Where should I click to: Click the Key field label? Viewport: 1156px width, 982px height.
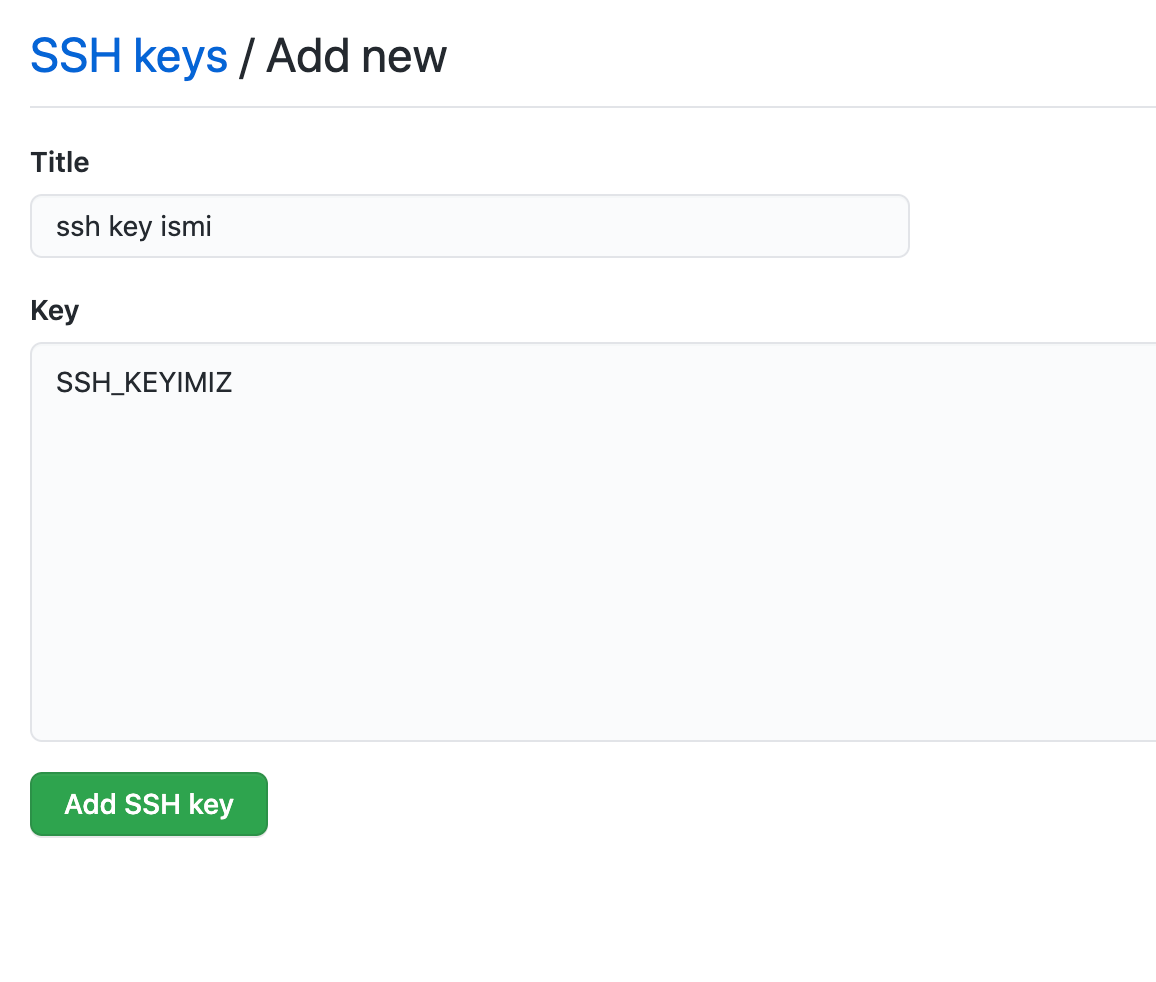click(55, 310)
